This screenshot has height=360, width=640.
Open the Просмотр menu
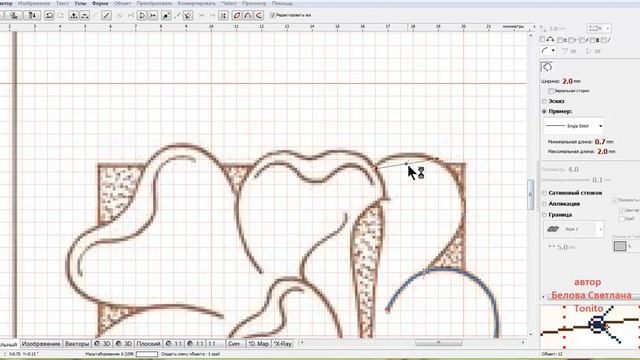tap(254, 3)
